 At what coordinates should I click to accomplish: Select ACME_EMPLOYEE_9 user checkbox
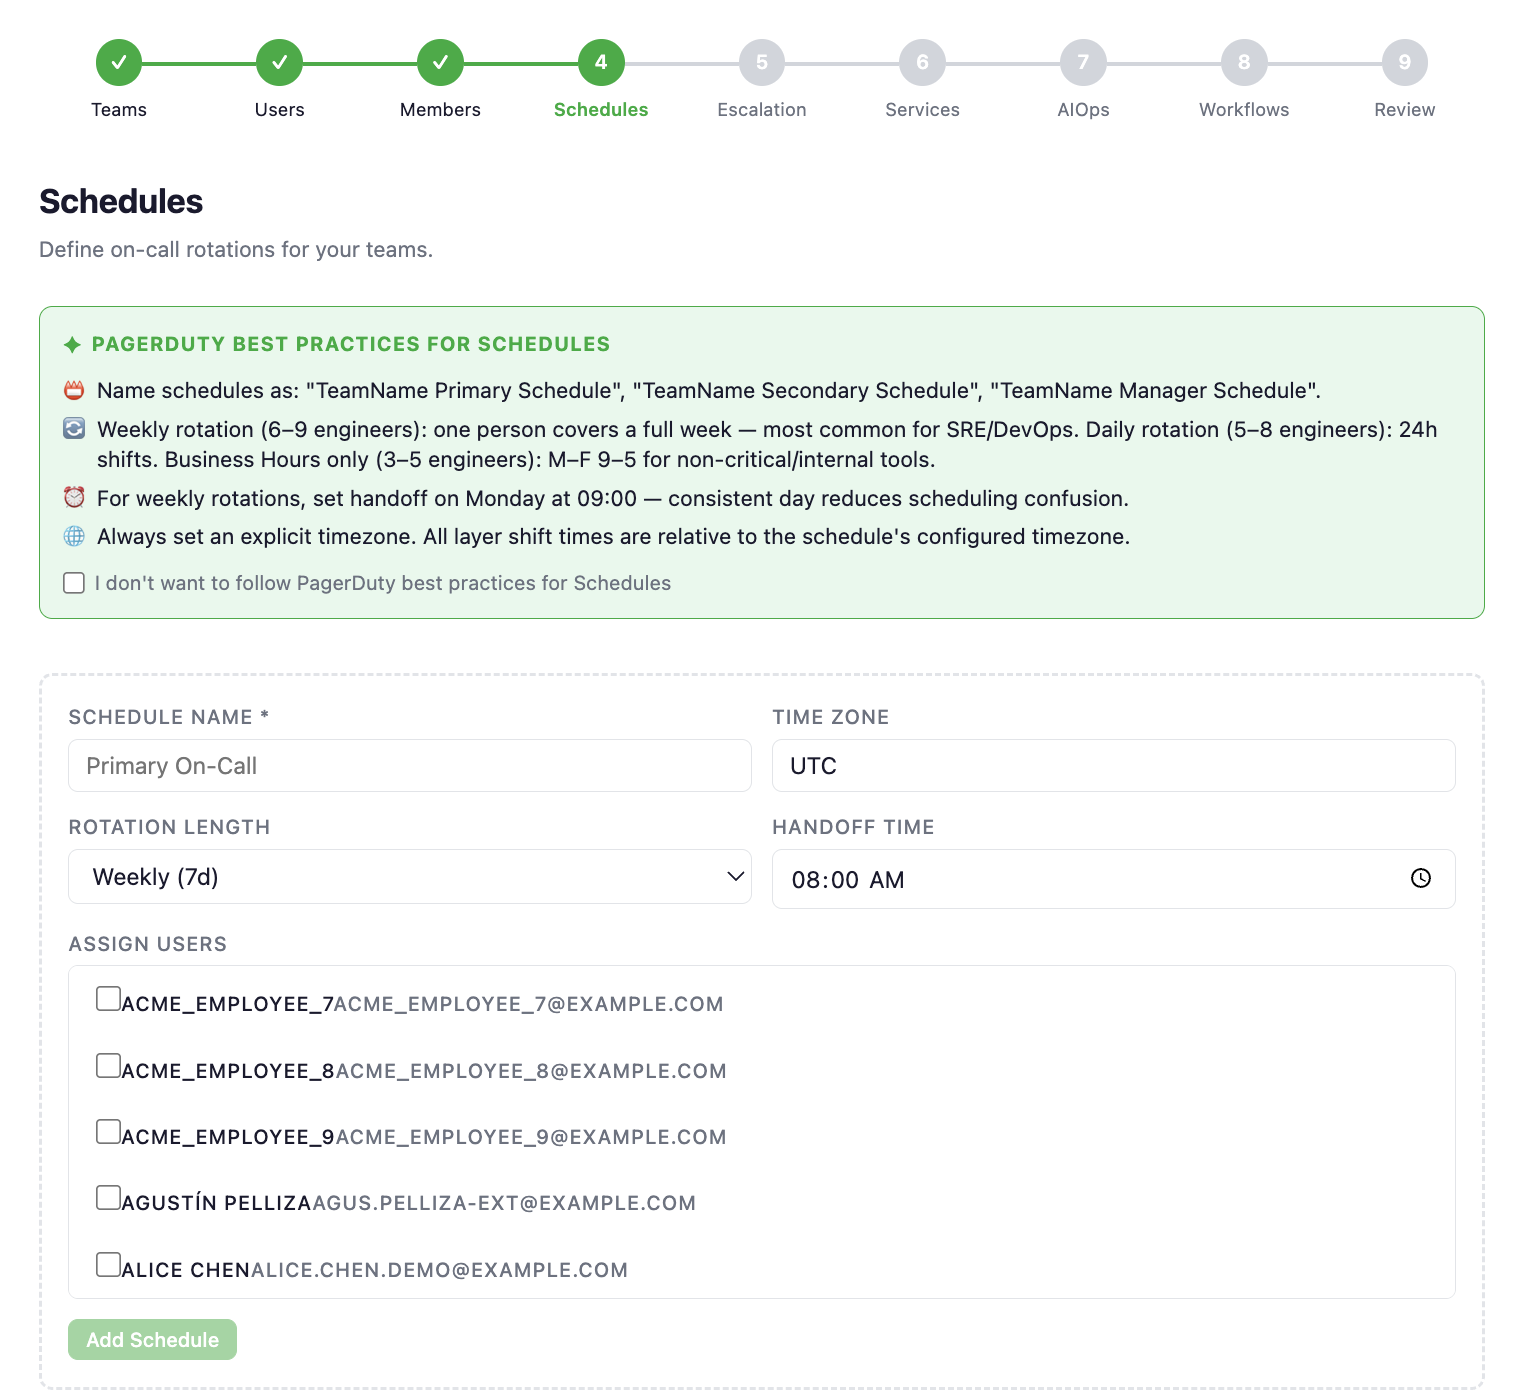(108, 1131)
